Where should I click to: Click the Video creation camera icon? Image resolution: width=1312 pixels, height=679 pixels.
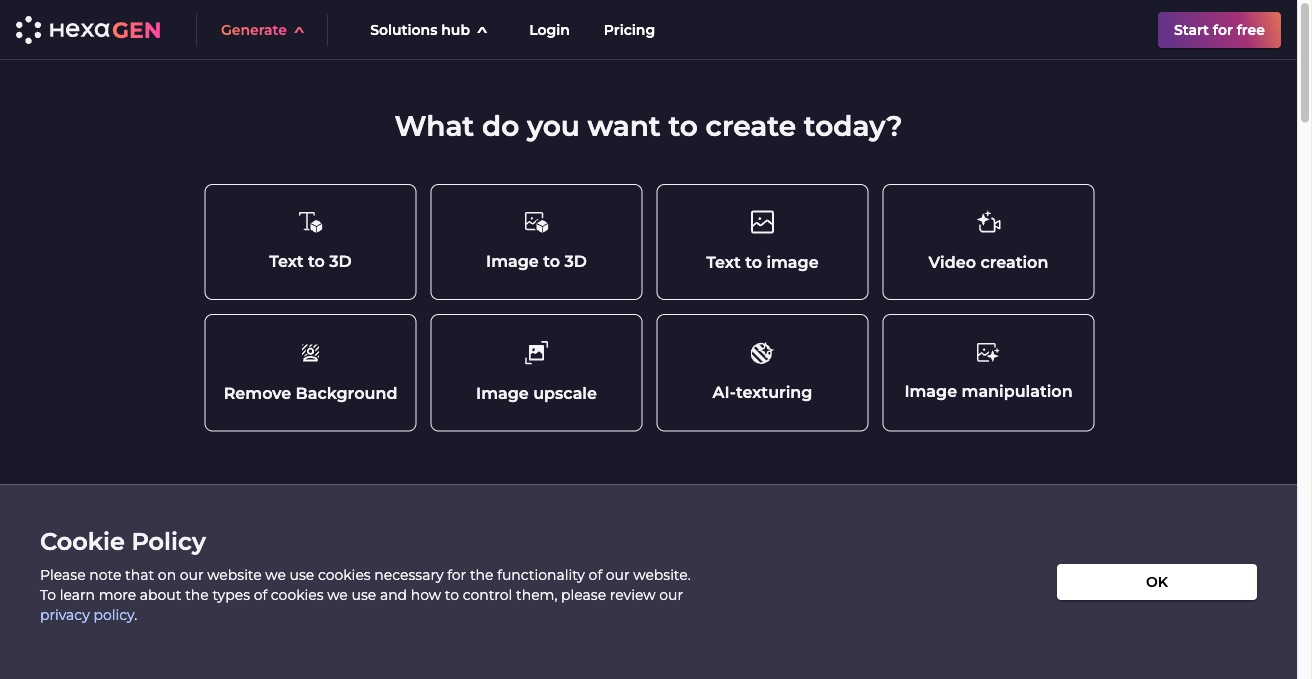point(988,222)
